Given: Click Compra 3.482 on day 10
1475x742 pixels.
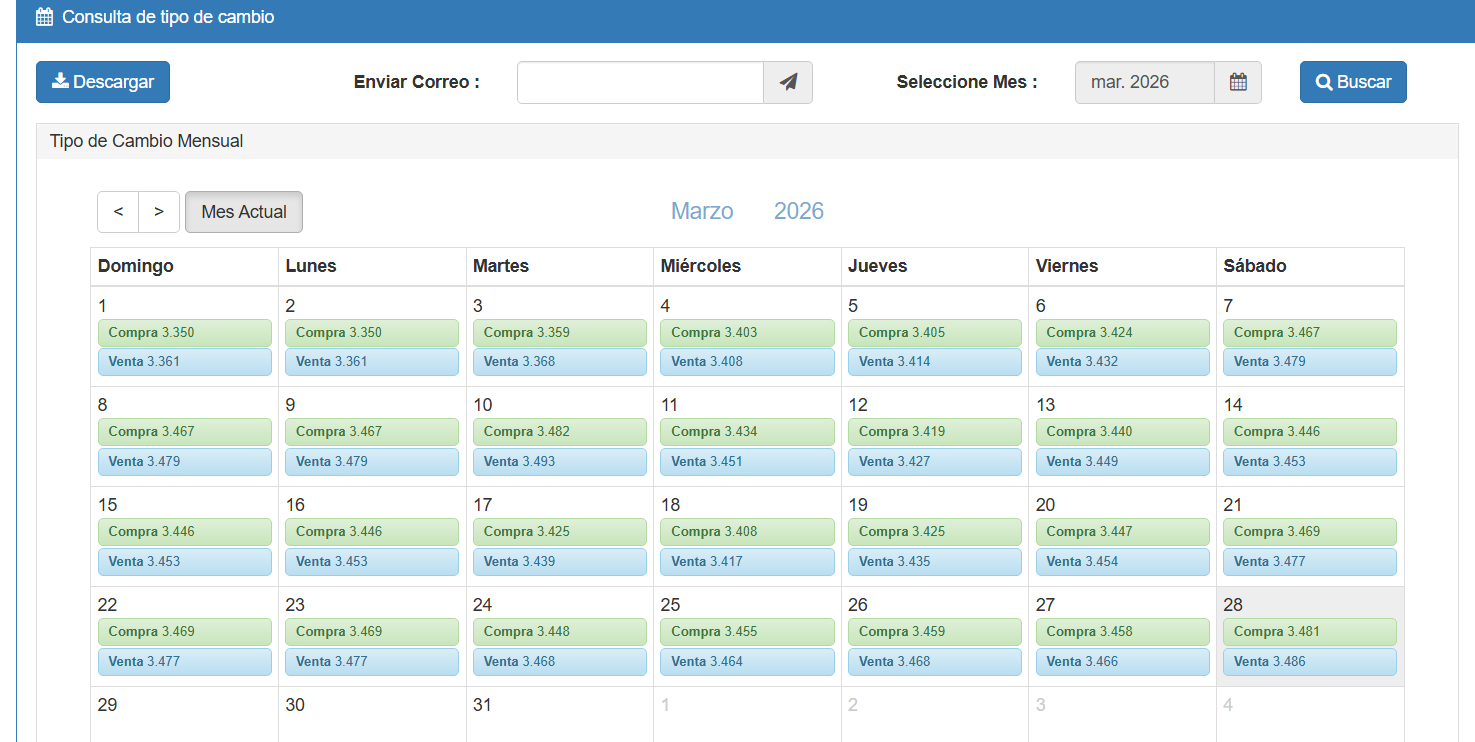Looking at the screenshot, I should [x=560, y=432].
